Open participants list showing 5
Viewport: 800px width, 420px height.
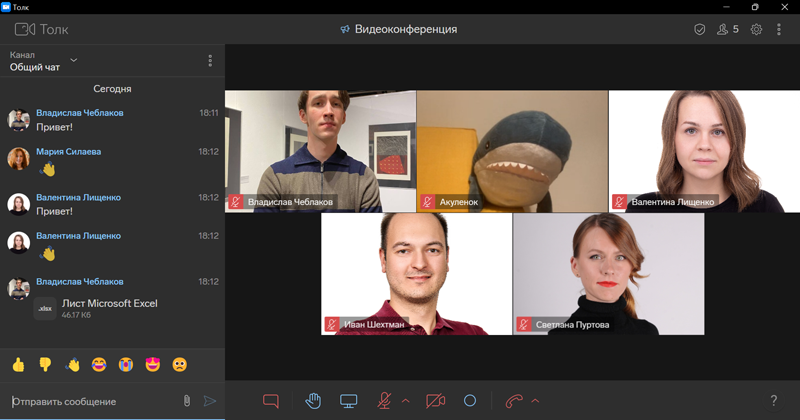[x=728, y=30]
